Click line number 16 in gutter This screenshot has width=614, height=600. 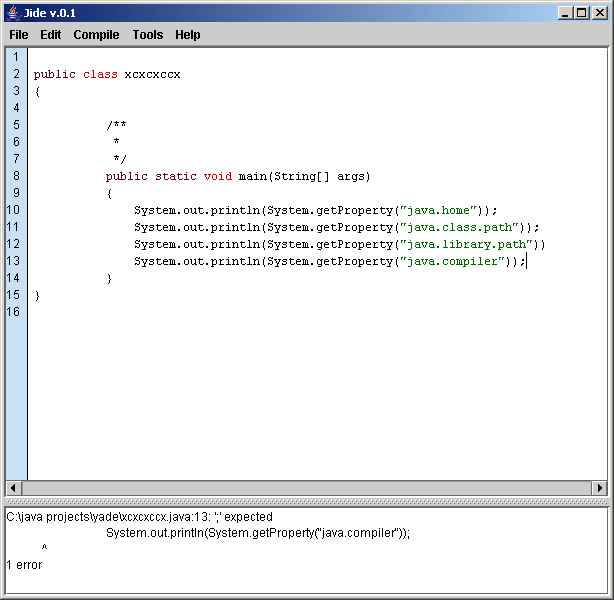tap(13, 312)
